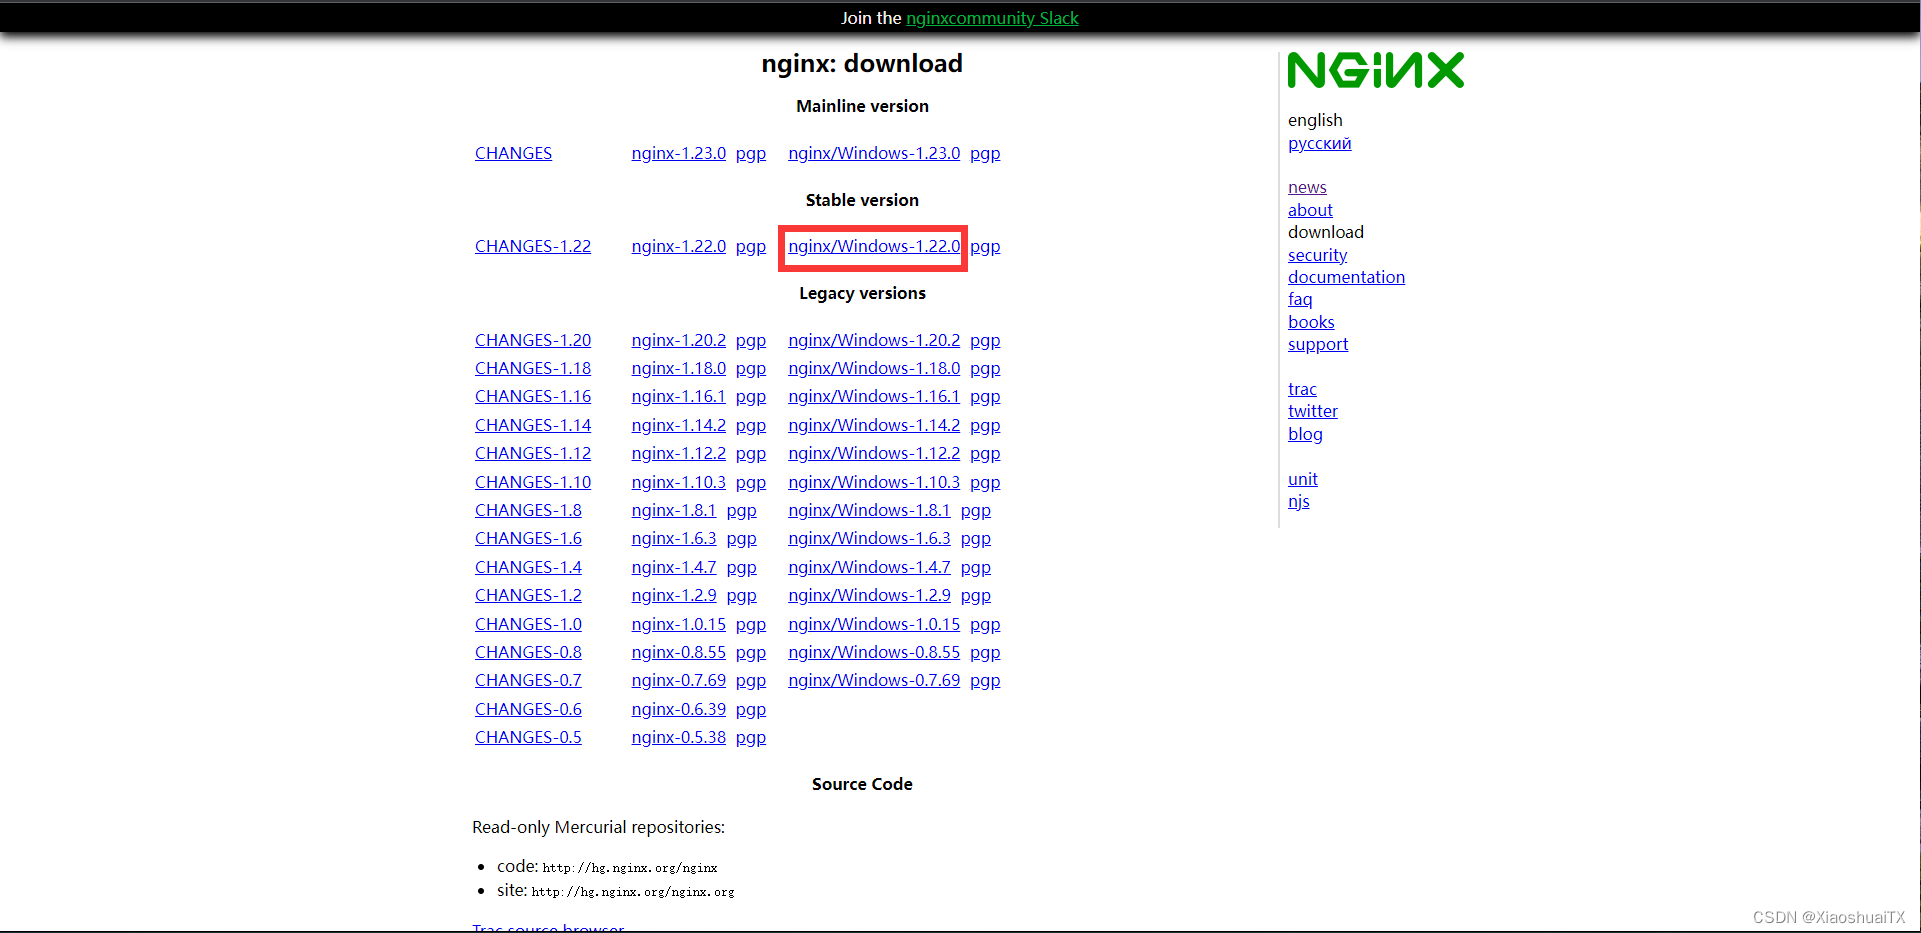Click the site repository URL hg.nginx.org/nginx.org

pos(633,892)
